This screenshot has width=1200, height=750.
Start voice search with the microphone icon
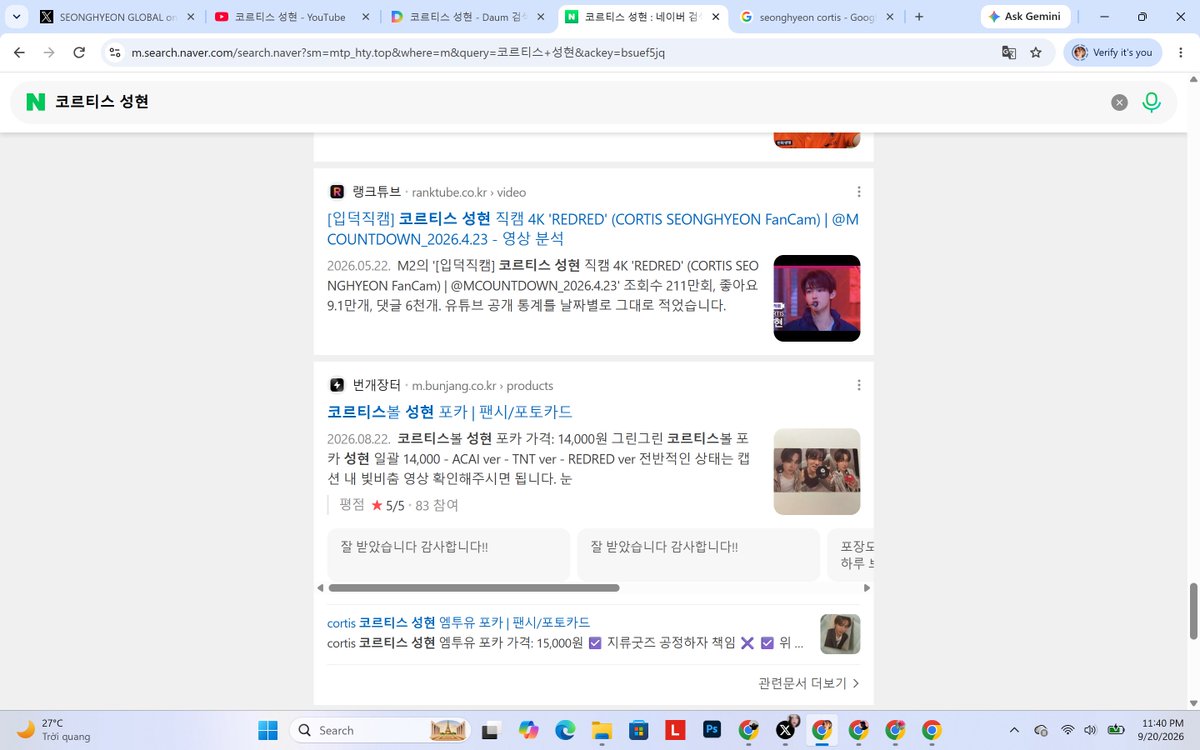[x=1151, y=102]
